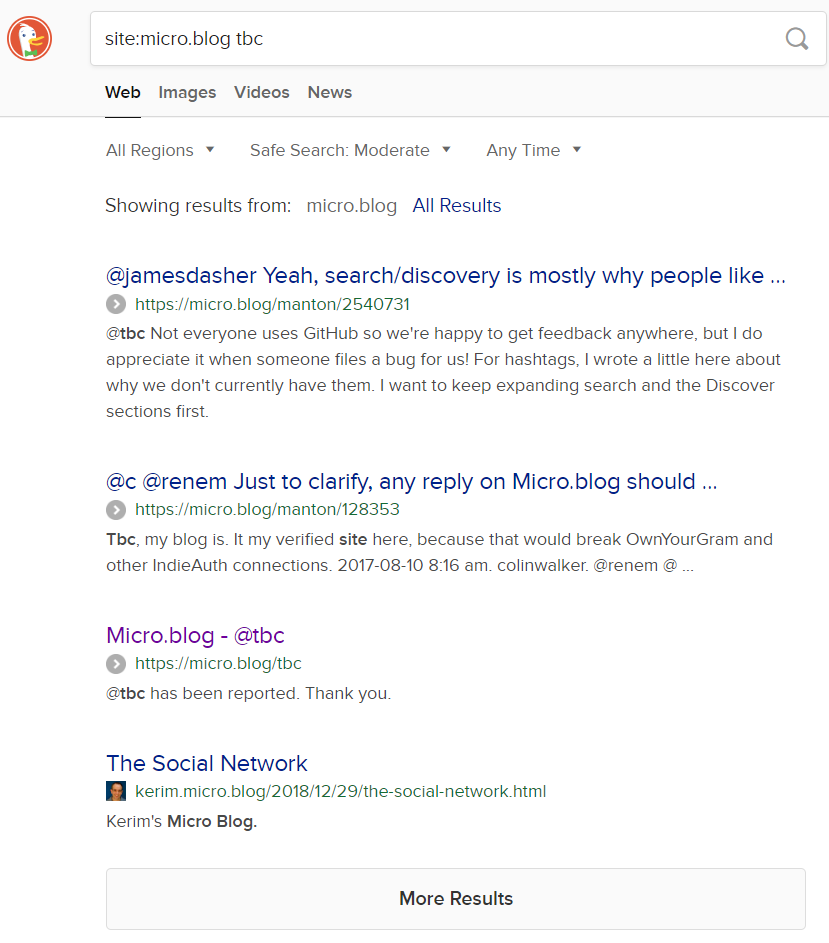
Task: Click the More Results button
Action: point(456,899)
